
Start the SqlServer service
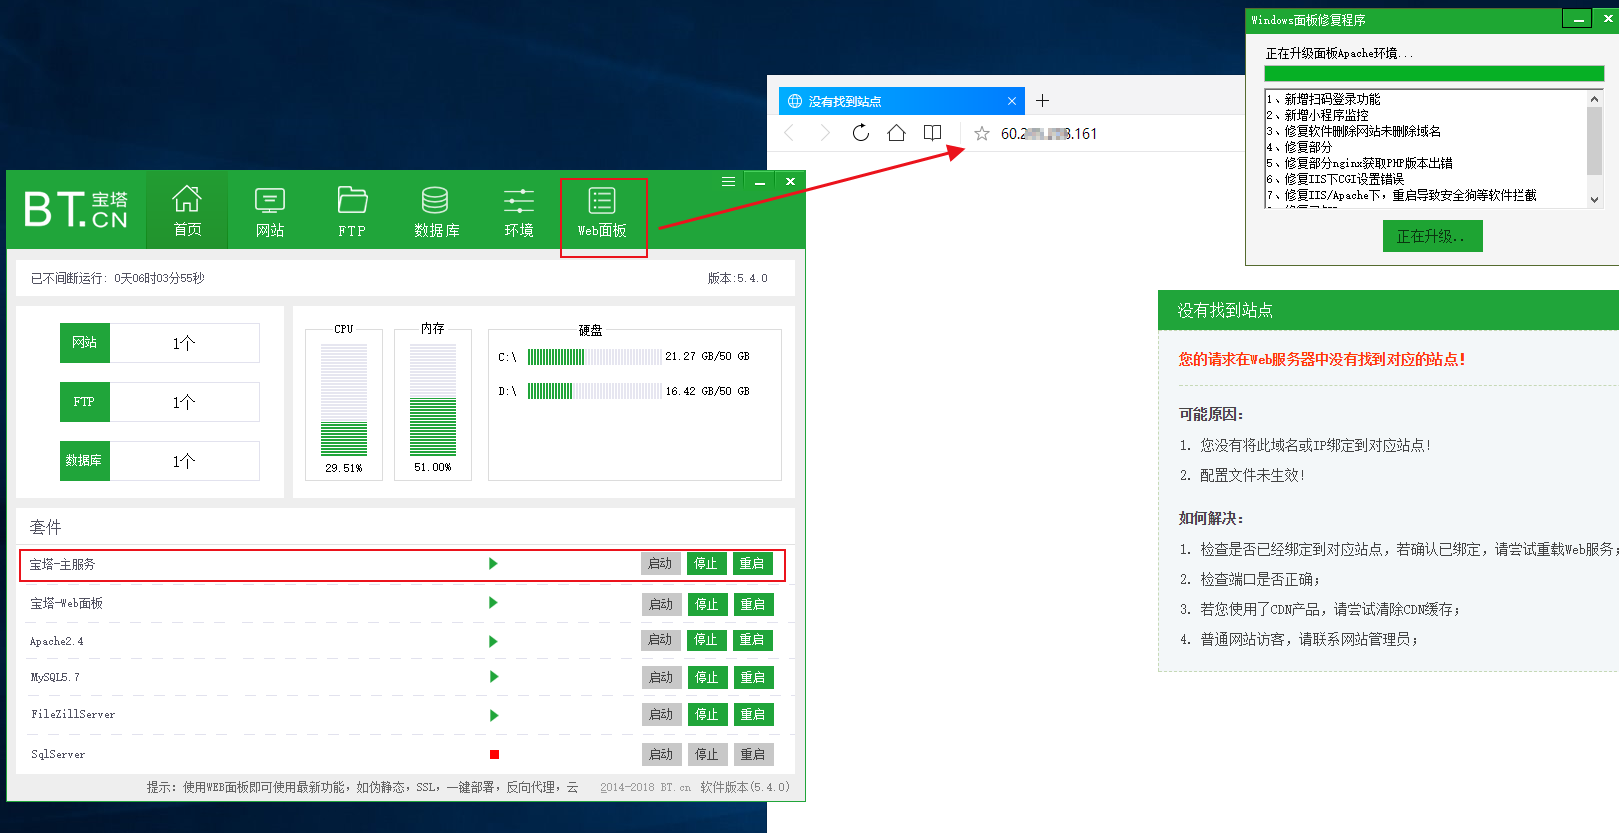tap(661, 754)
